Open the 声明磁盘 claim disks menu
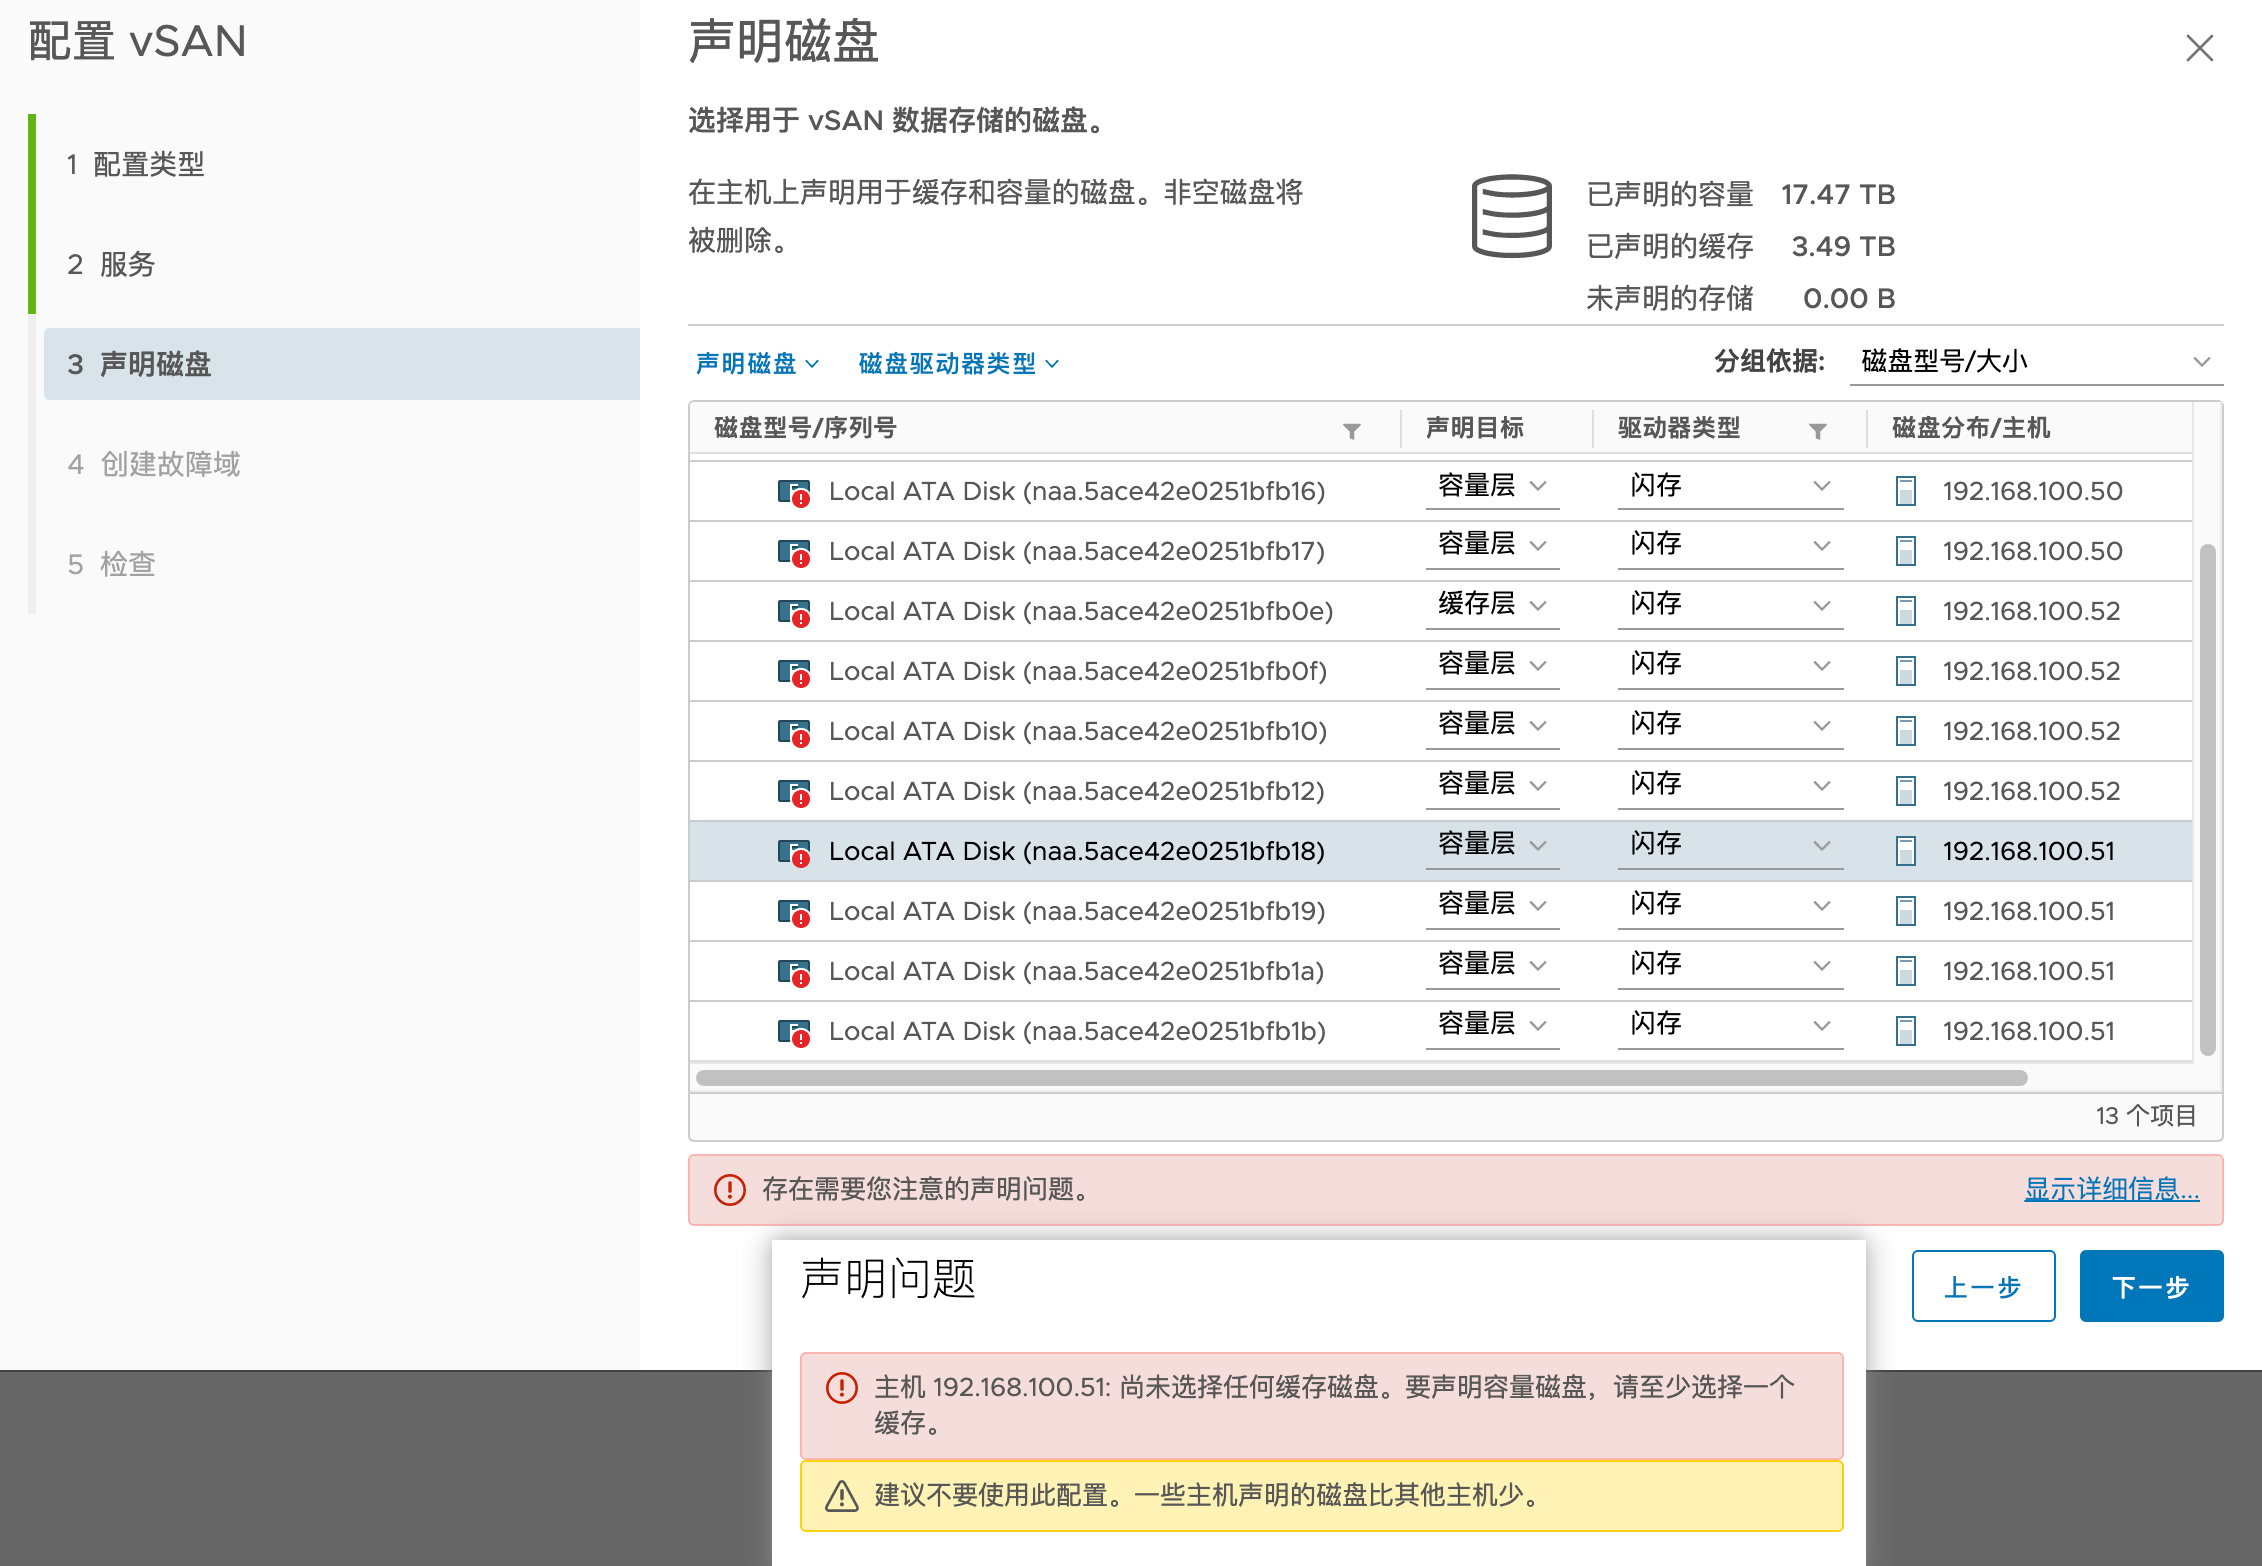Image resolution: width=2262 pixels, height=1566 pixels. [x=757, y=363]
